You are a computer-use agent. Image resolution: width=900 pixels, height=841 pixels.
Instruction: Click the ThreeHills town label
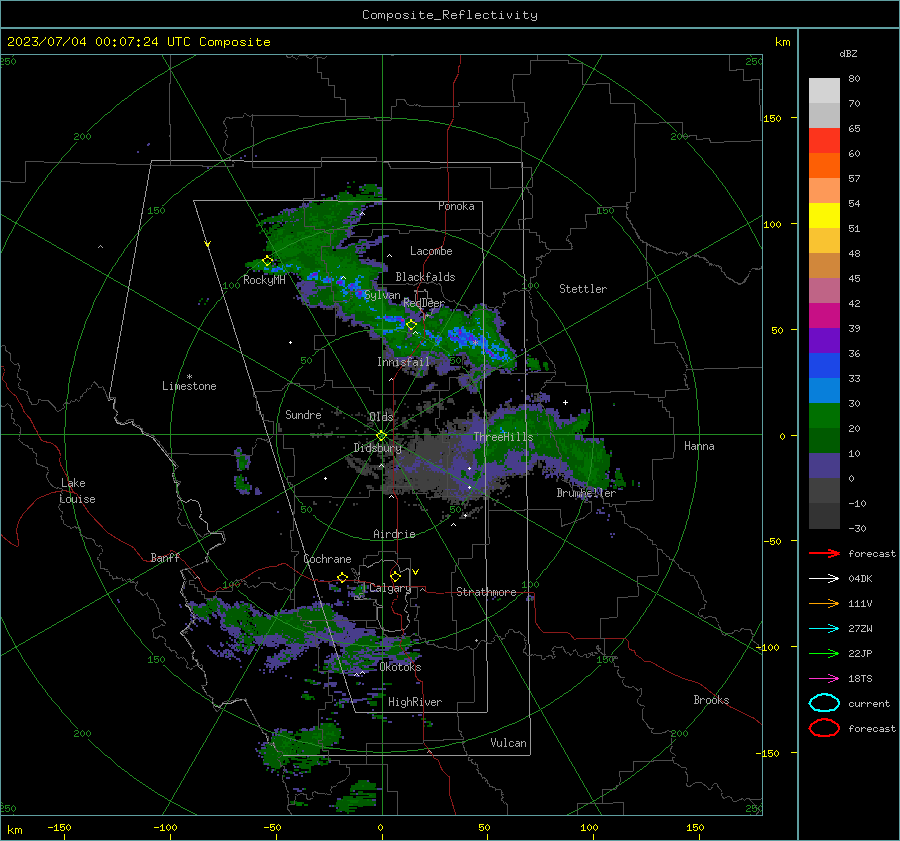[503, 437]
